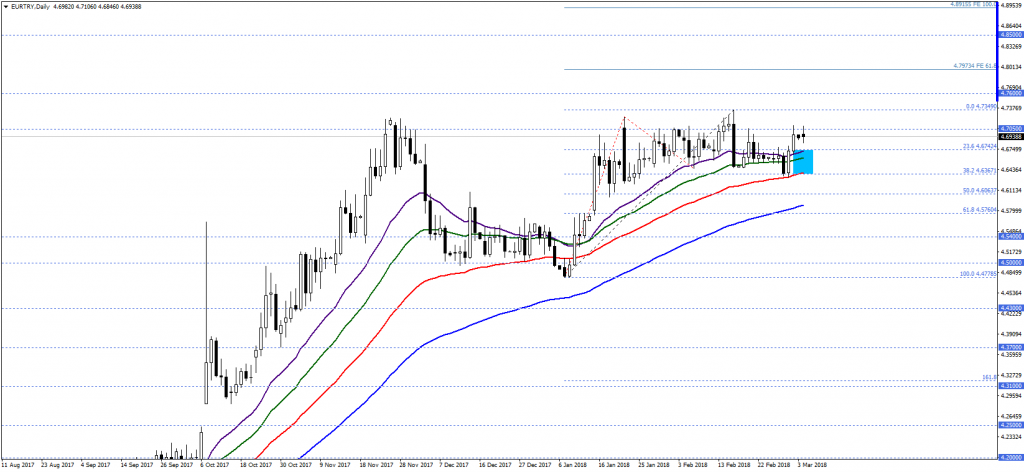Select the 4.85000 horizontal level price tag
1024x472 pixels.
[1010, 35]
